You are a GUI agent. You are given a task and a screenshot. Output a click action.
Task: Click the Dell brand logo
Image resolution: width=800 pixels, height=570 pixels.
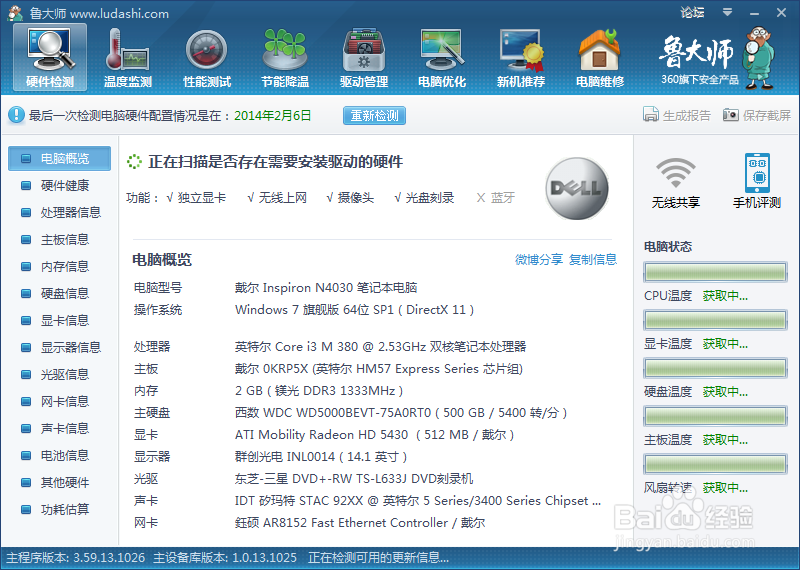point(577,188)
